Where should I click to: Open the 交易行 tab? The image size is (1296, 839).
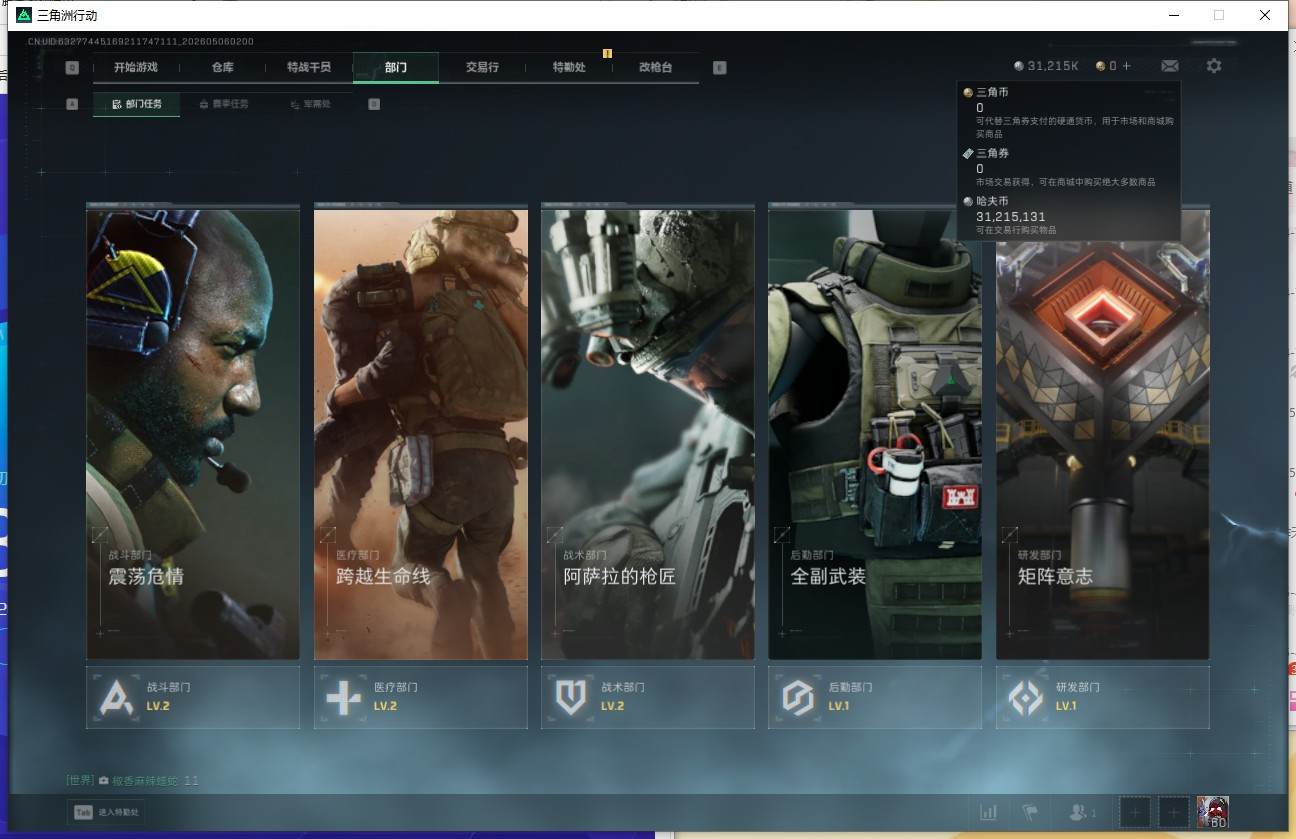[x=482, y=67]
